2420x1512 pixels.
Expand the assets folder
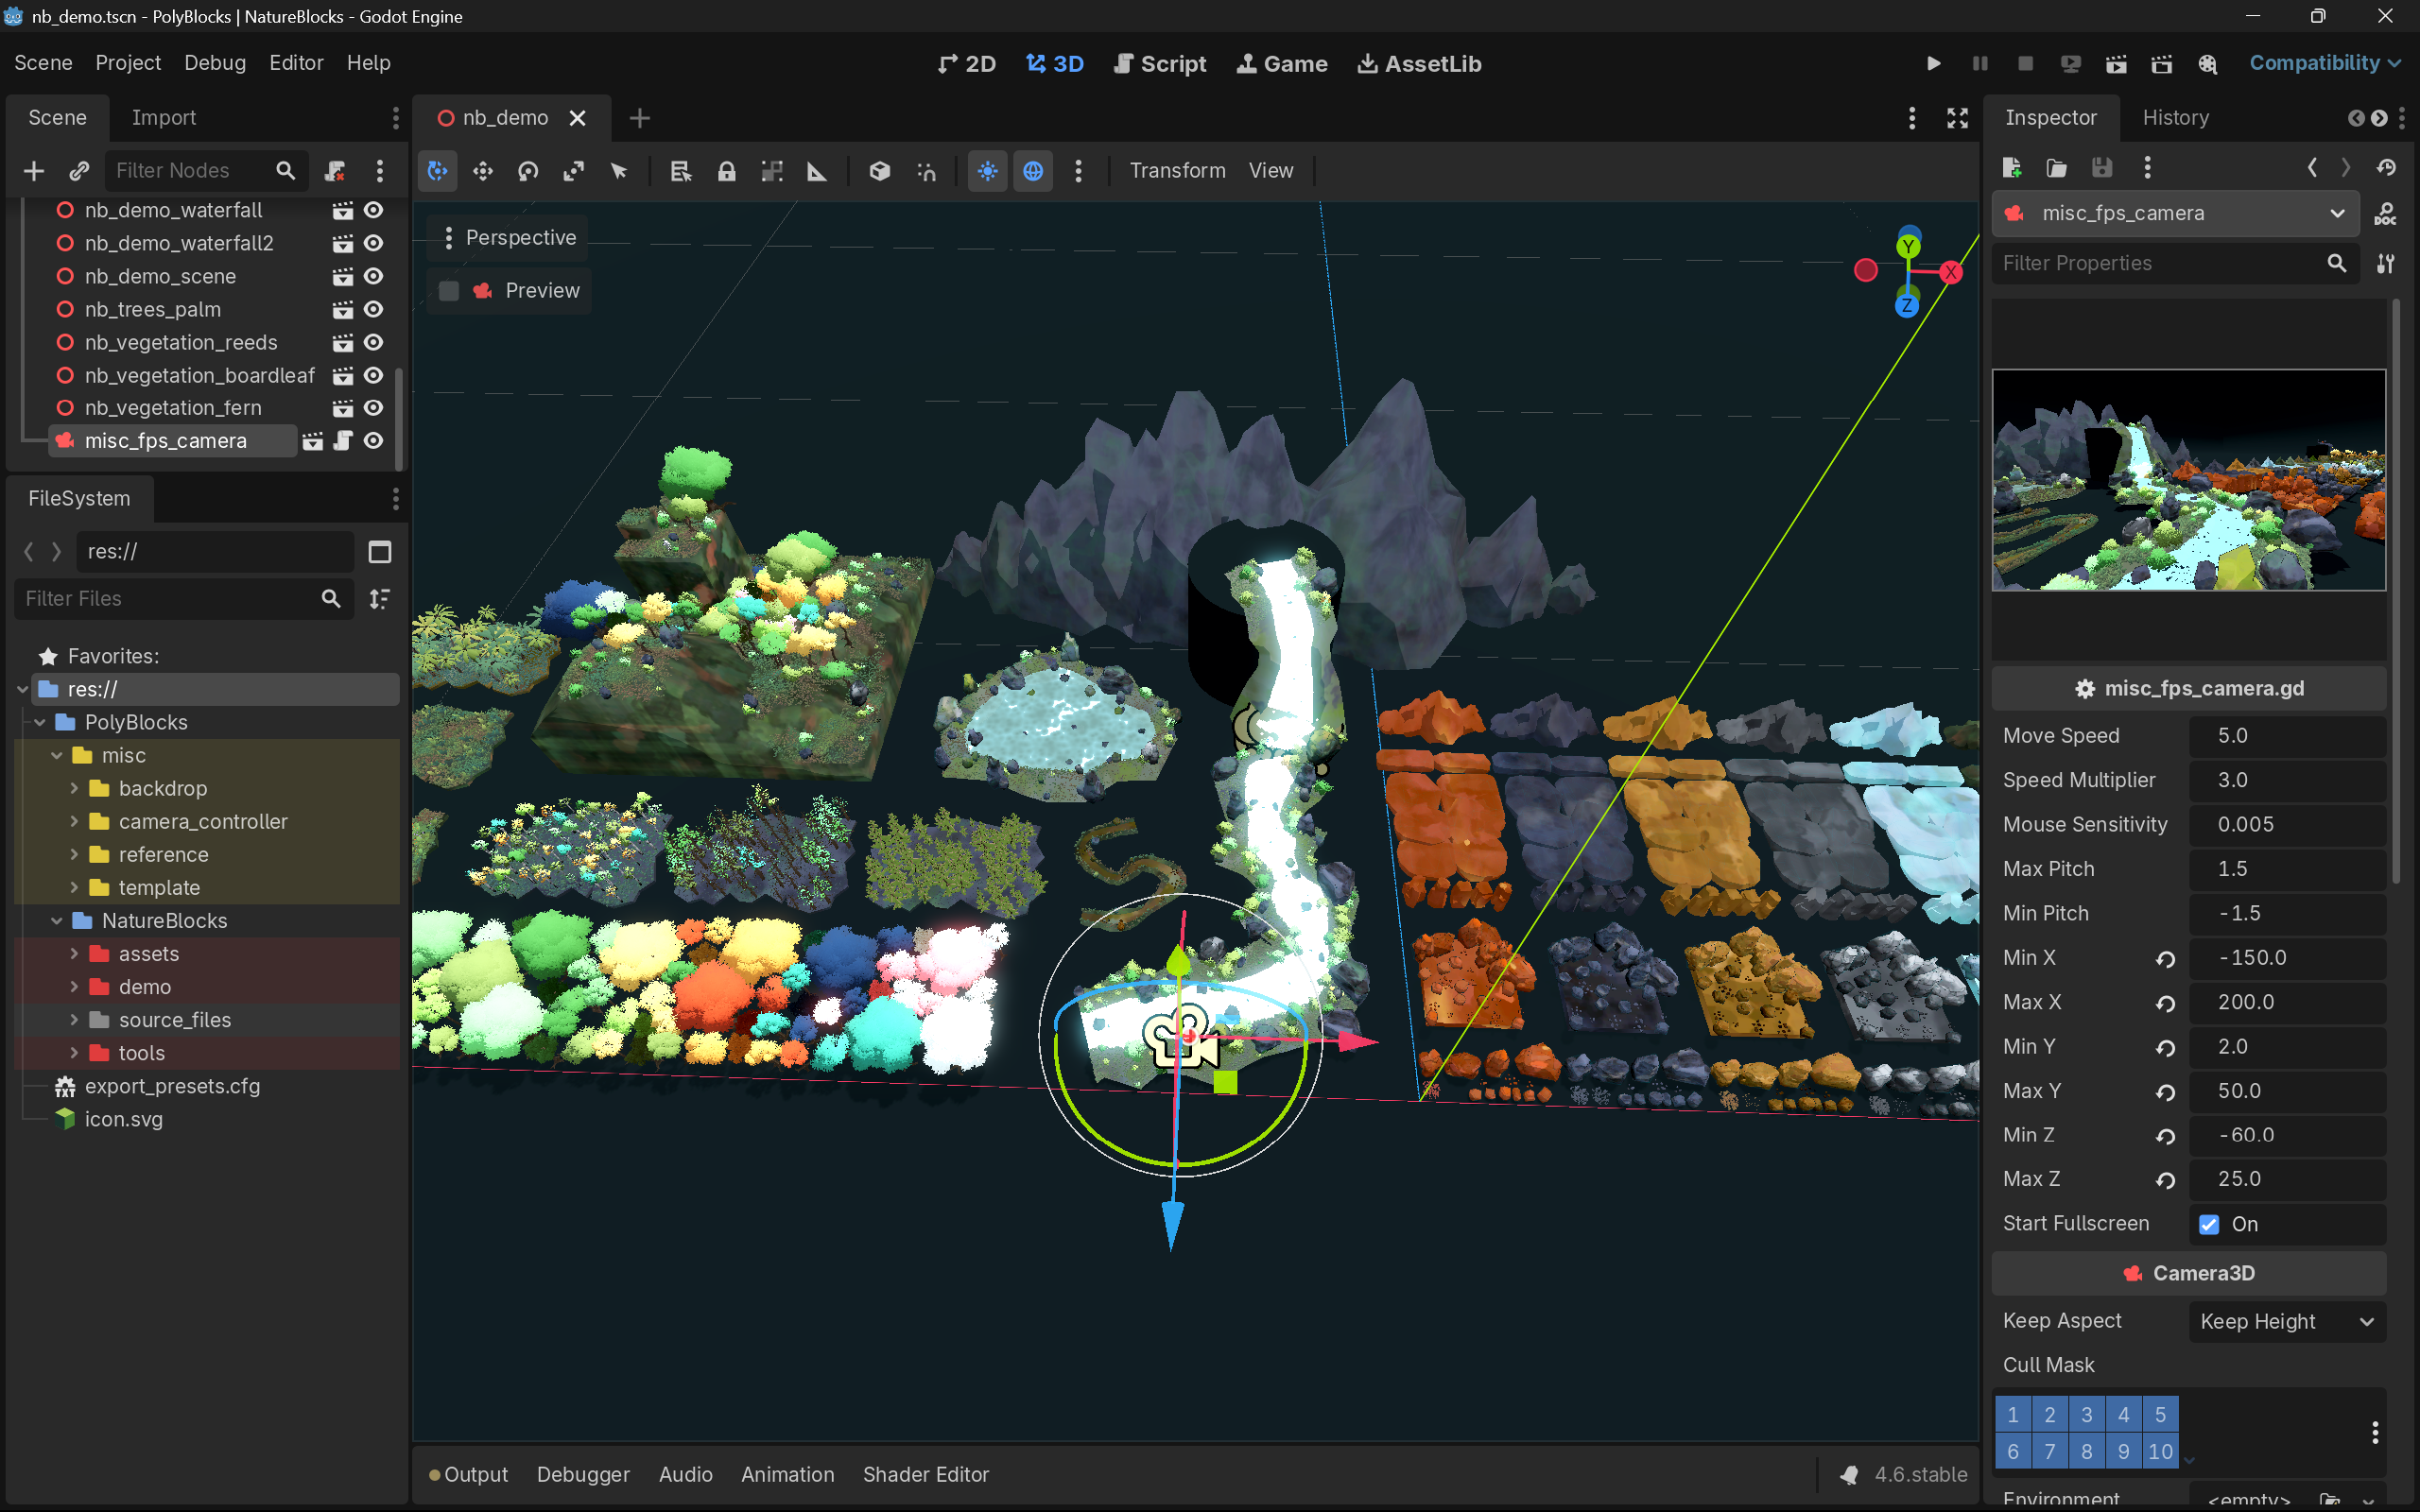point(74,954)
